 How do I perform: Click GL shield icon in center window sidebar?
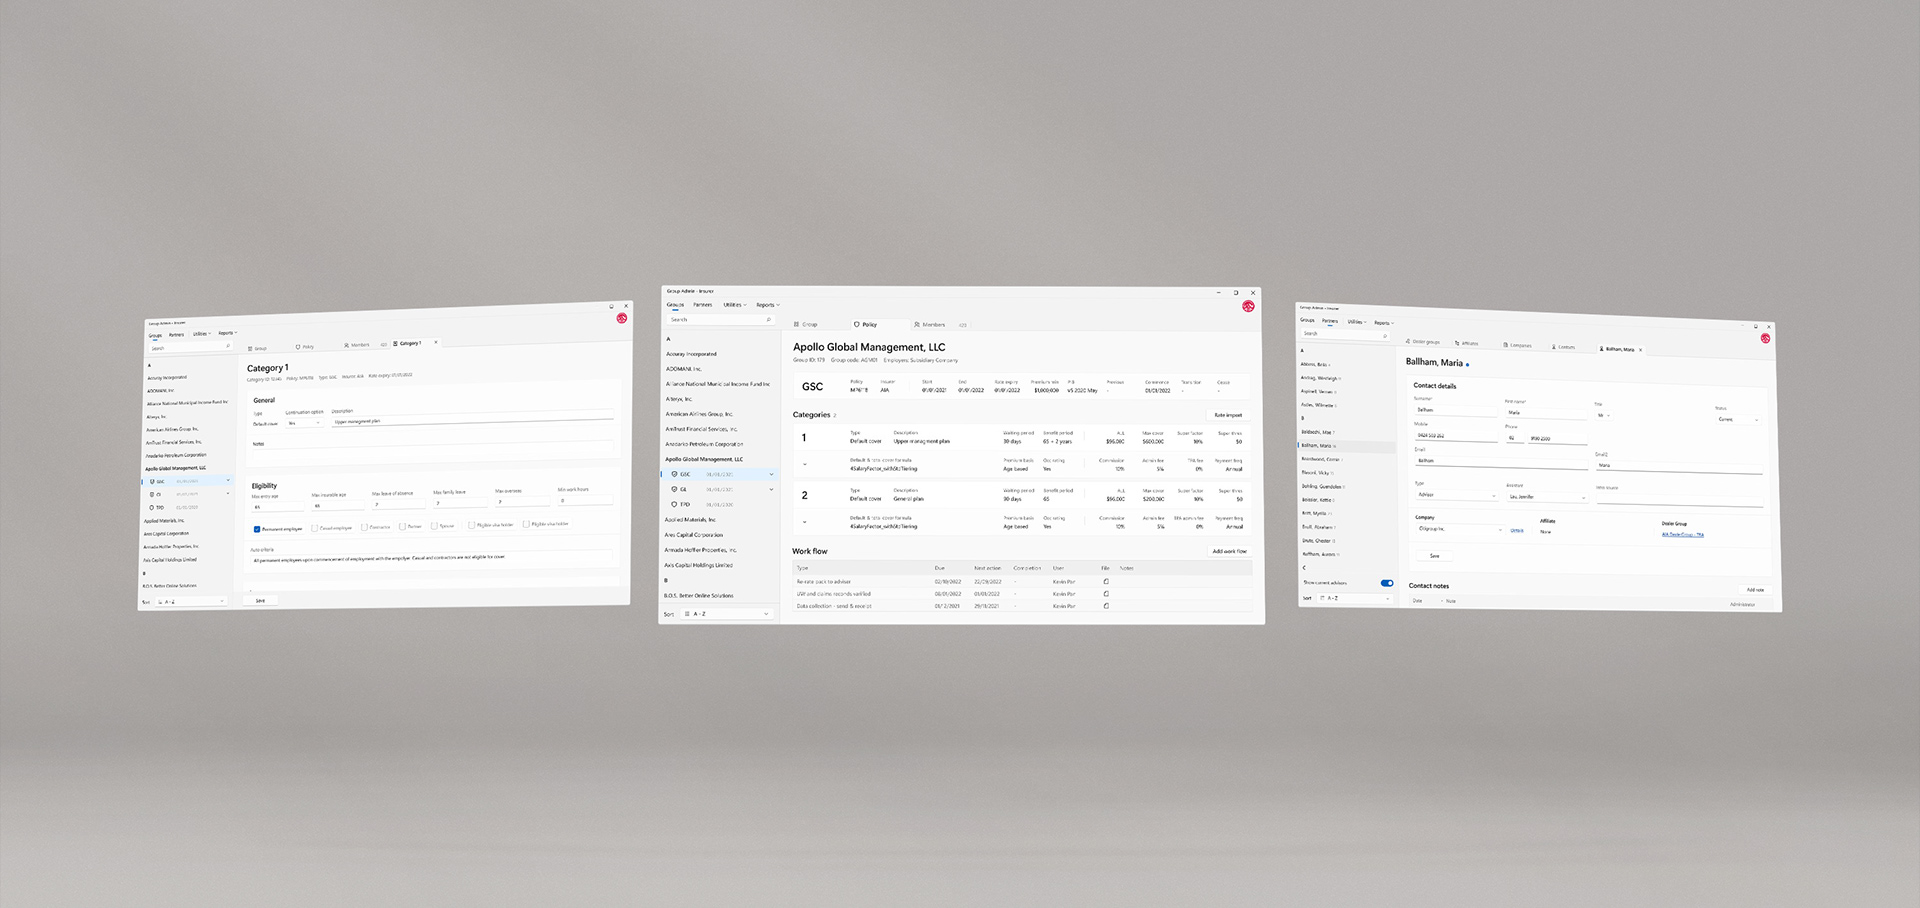(x=674, y=489)
